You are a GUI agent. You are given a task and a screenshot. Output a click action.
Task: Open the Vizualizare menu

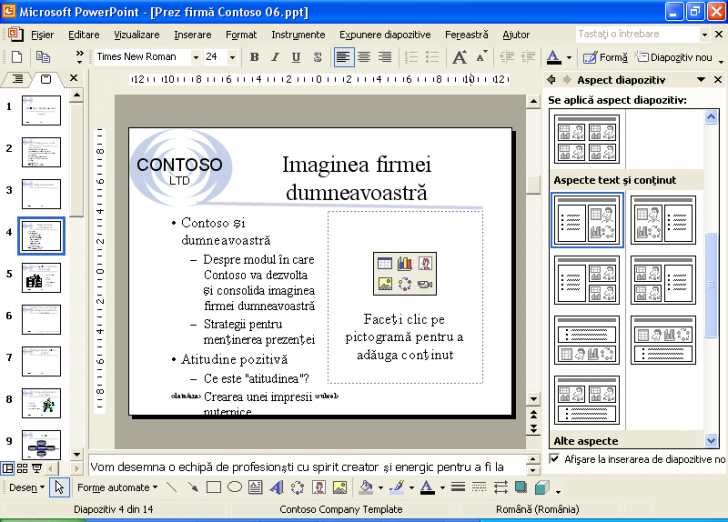coord(136,35)
